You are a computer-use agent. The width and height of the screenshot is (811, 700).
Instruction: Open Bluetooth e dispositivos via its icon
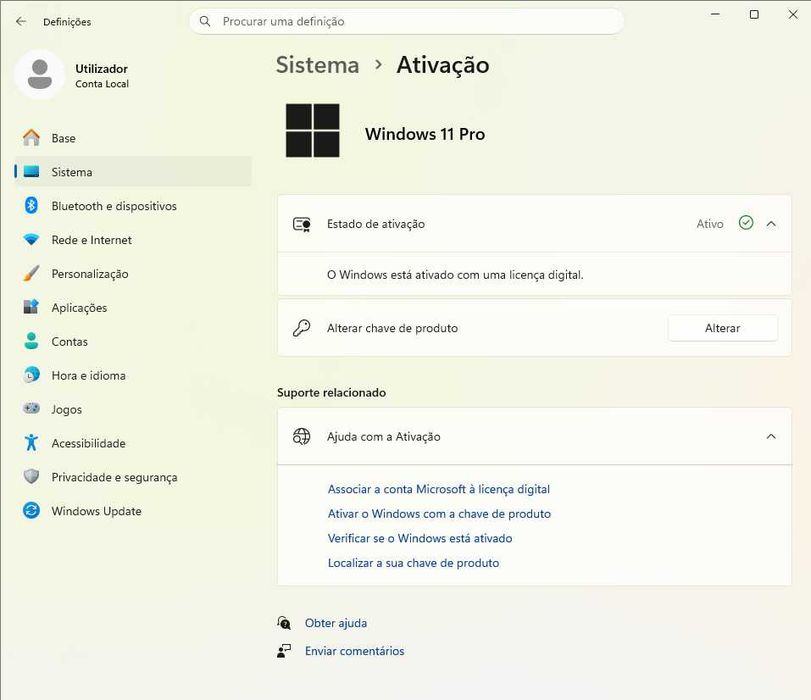(31, 205)
